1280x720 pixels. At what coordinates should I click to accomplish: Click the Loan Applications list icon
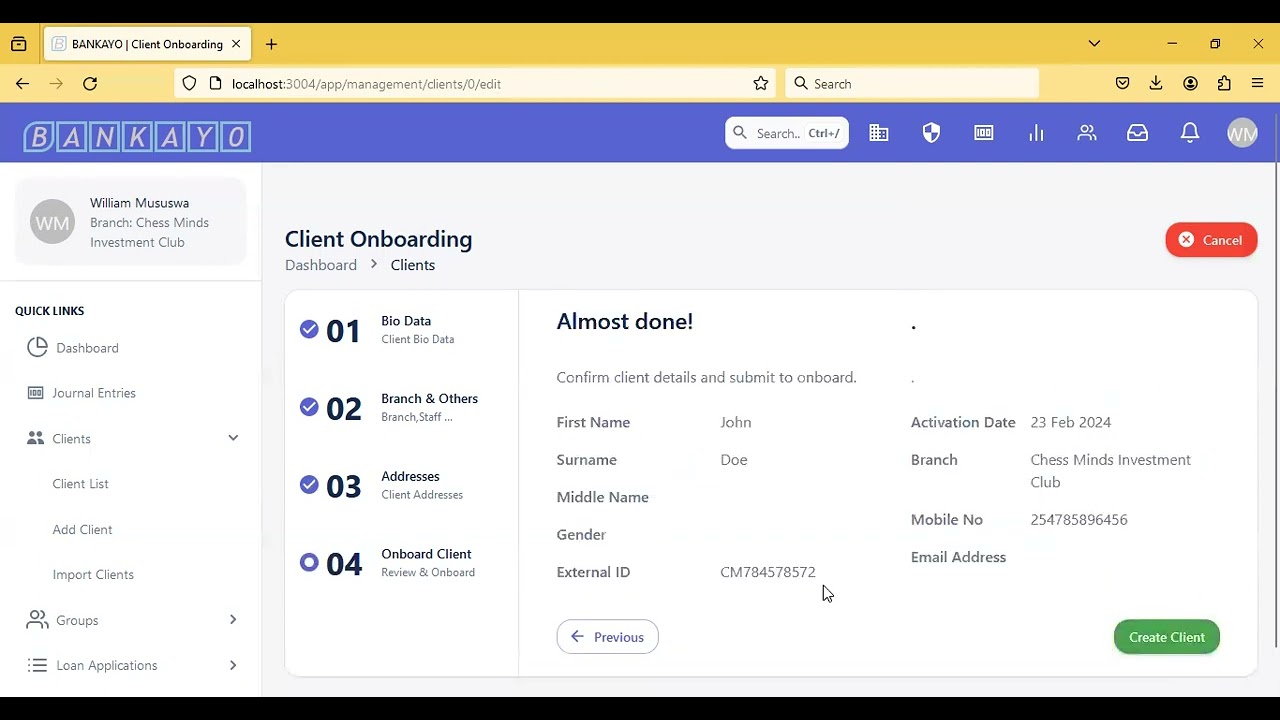point(37,665)
